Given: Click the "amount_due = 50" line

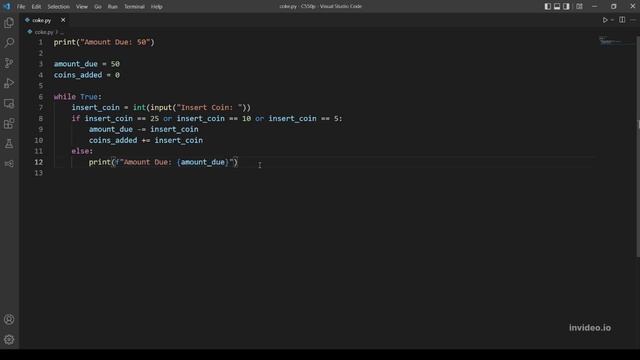Looking at the screenshot, I should 87,64.
